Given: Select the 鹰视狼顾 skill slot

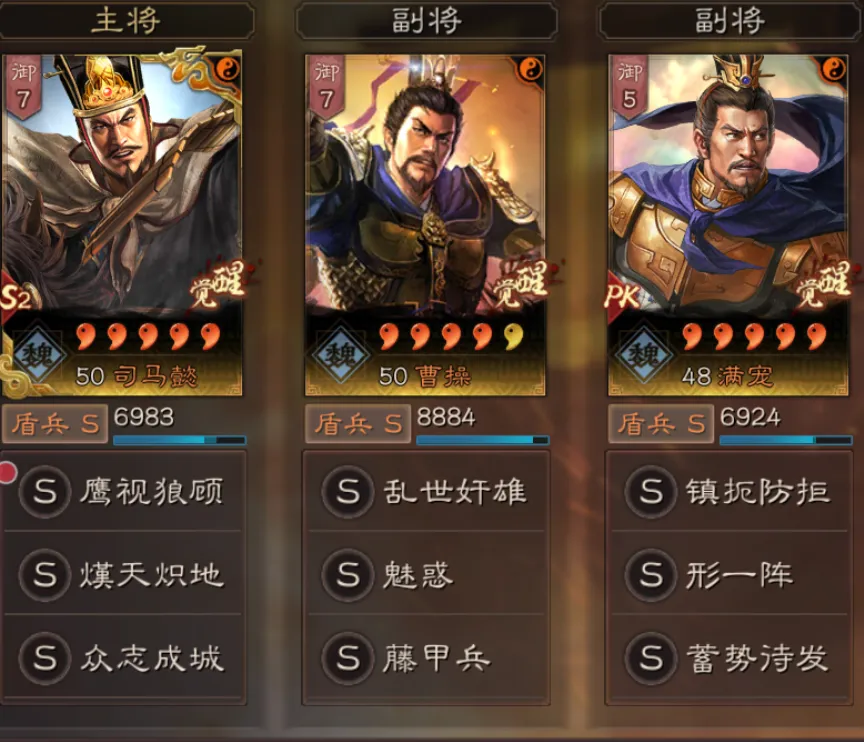Looking at the screenshot, I should click(x=123, y=491).
